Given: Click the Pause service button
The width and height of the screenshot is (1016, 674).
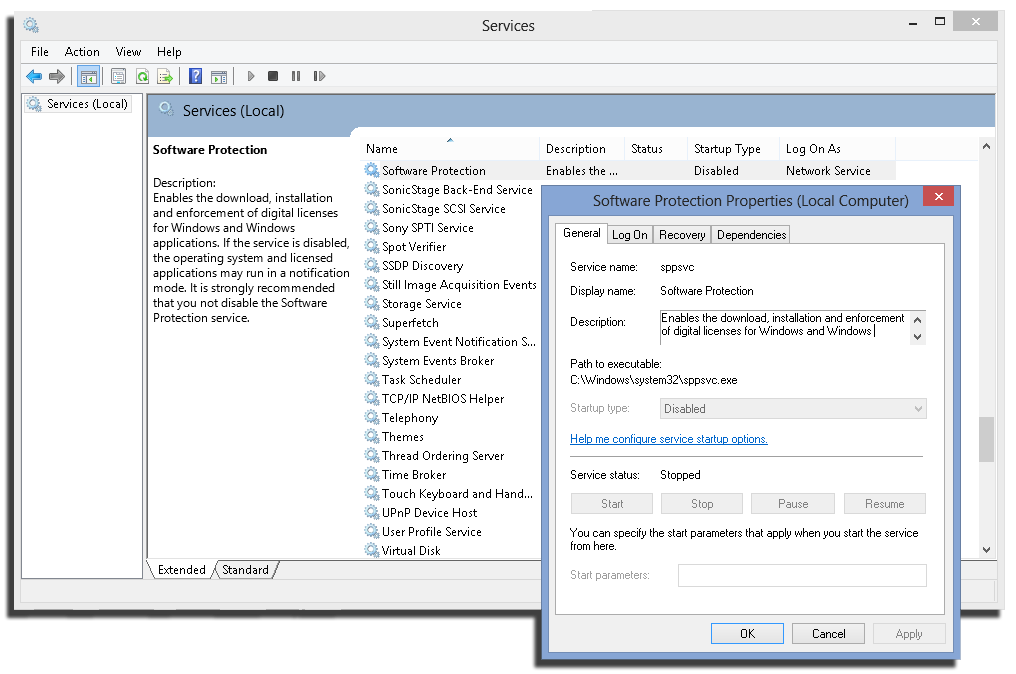Looking at the screenshot, I should click(x=792, y=504).
